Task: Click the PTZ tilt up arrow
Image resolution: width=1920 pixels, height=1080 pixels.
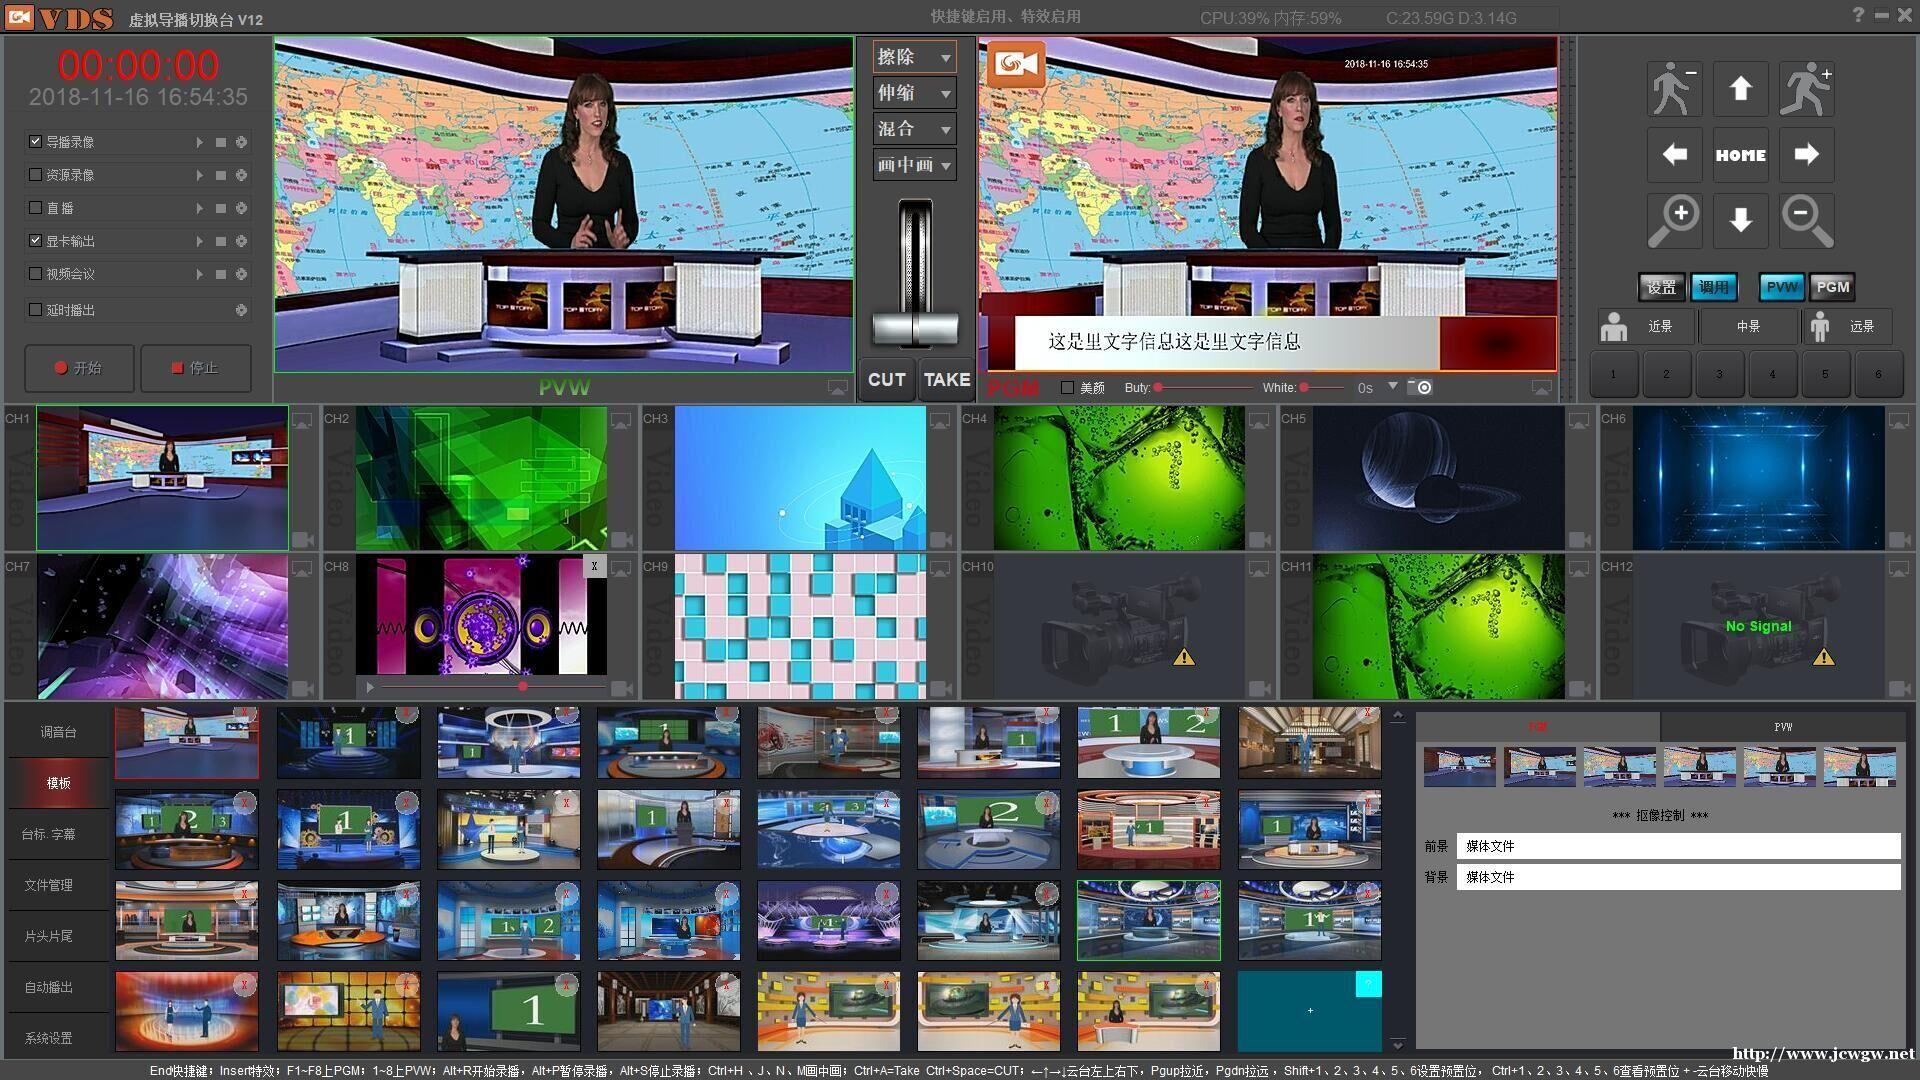Action: coord(1740,89)
